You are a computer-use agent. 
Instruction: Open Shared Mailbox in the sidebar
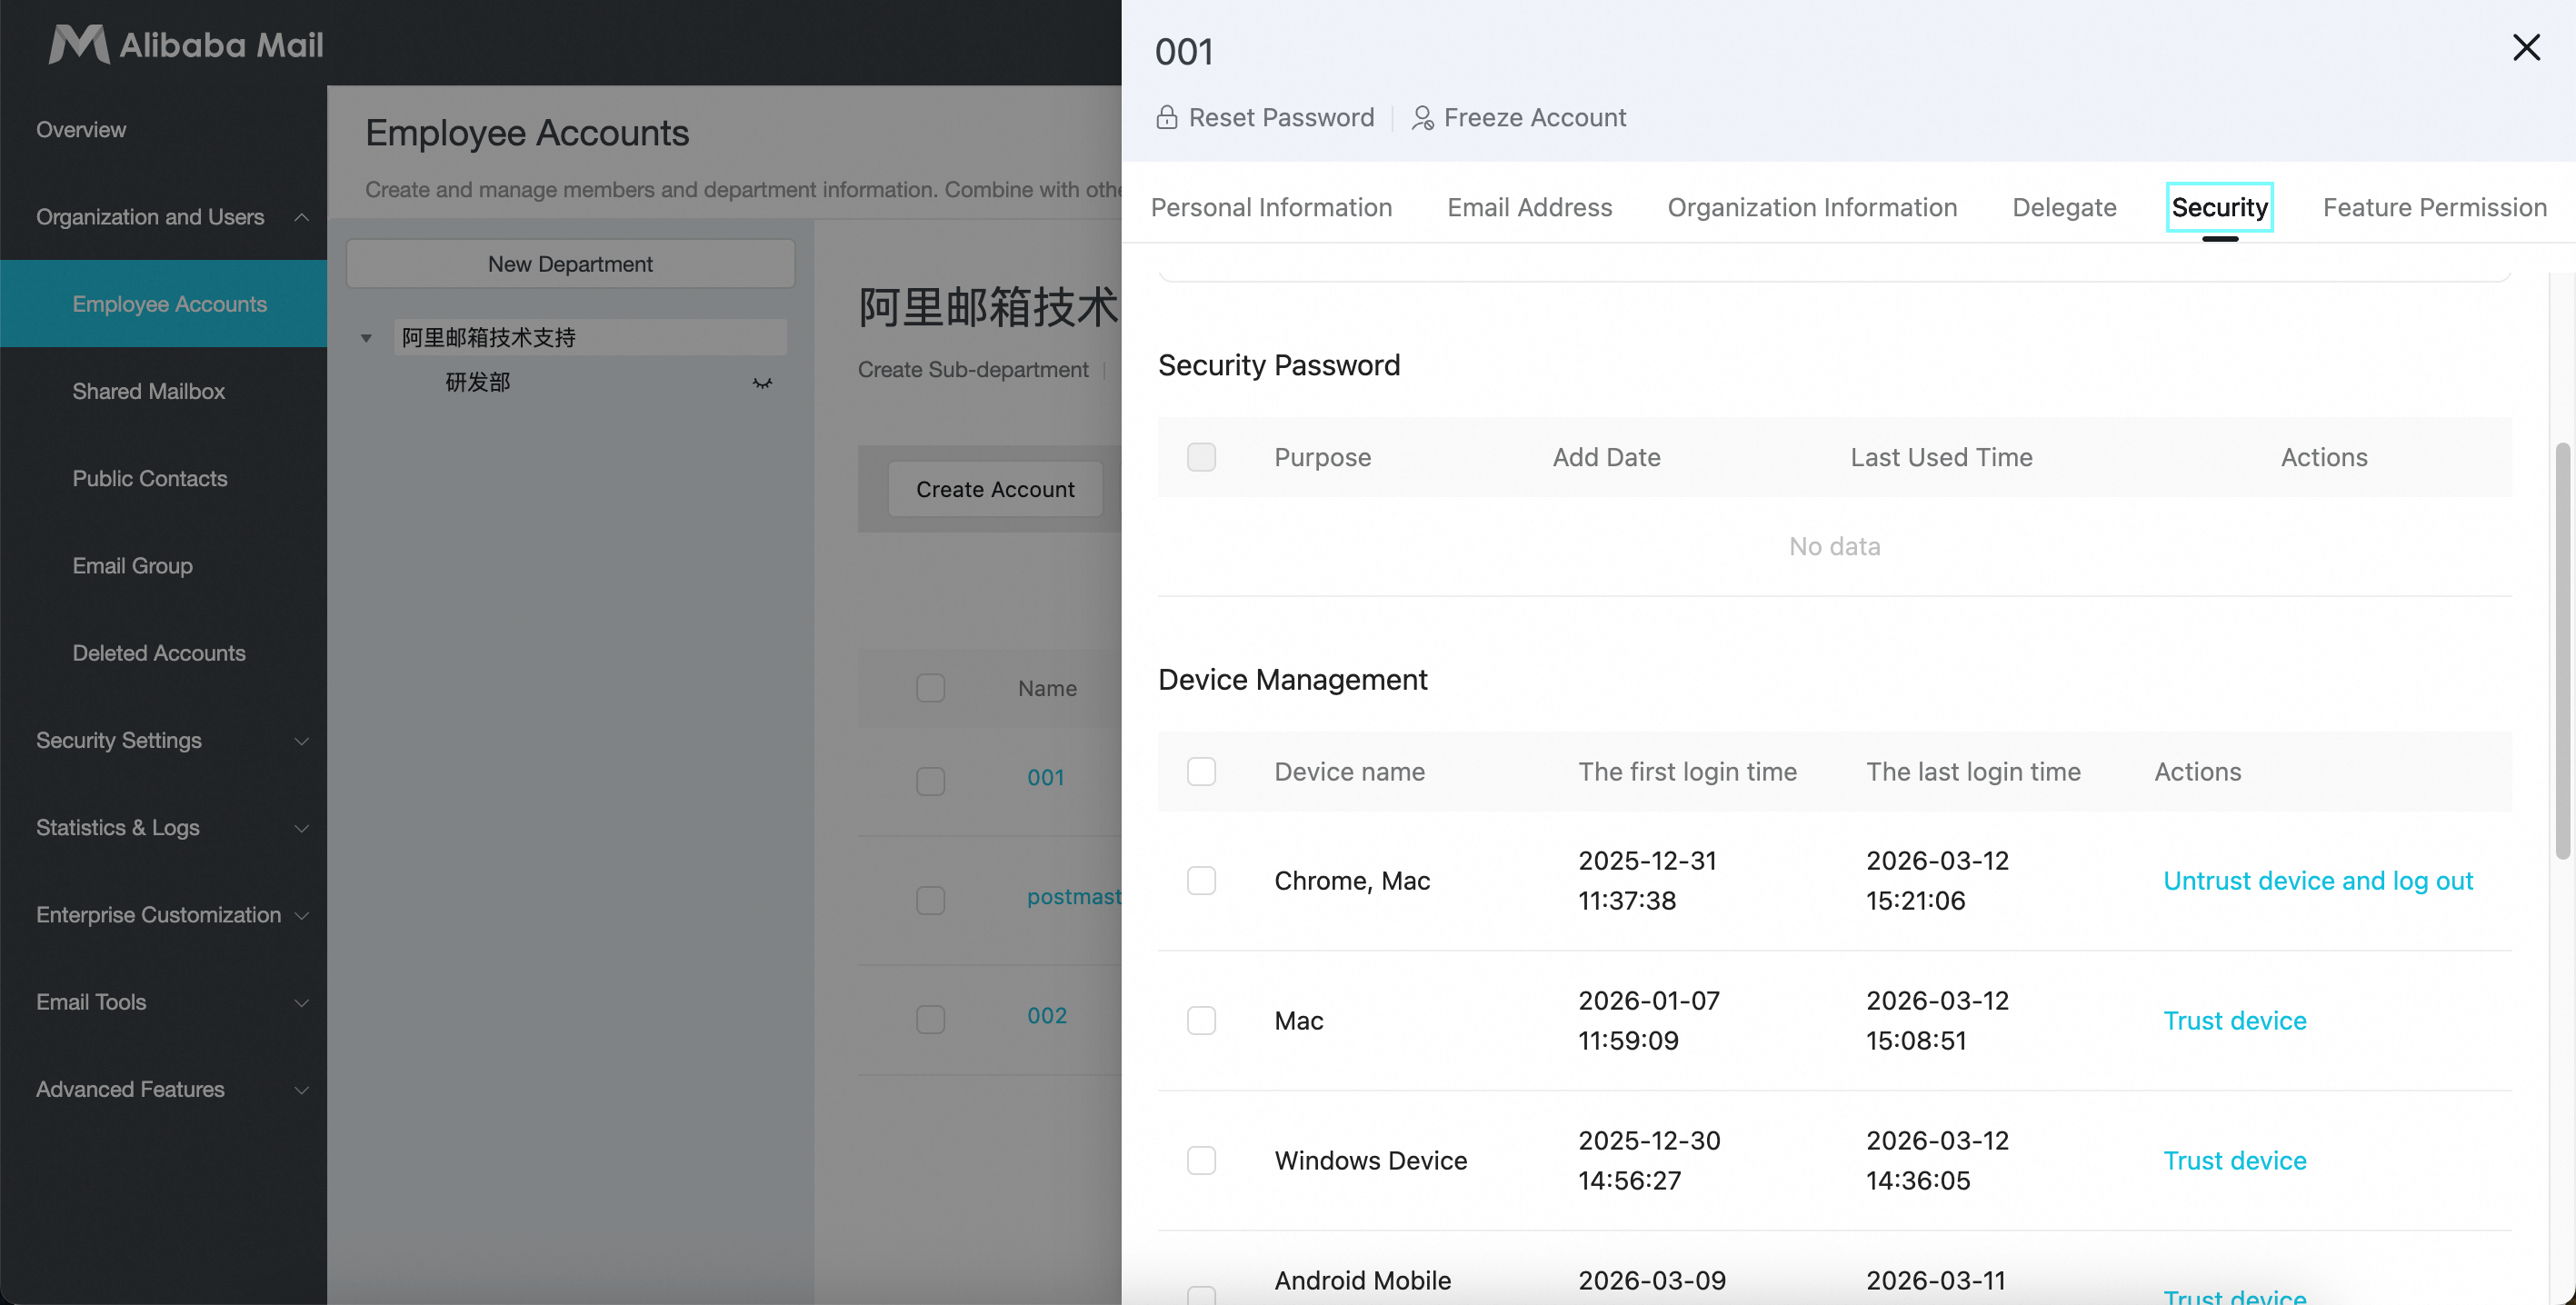[148, 392]
